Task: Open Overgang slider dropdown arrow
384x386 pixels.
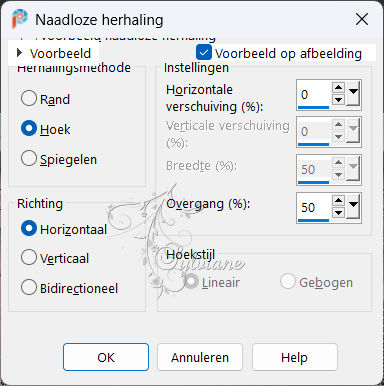Action: click(353, 207)
